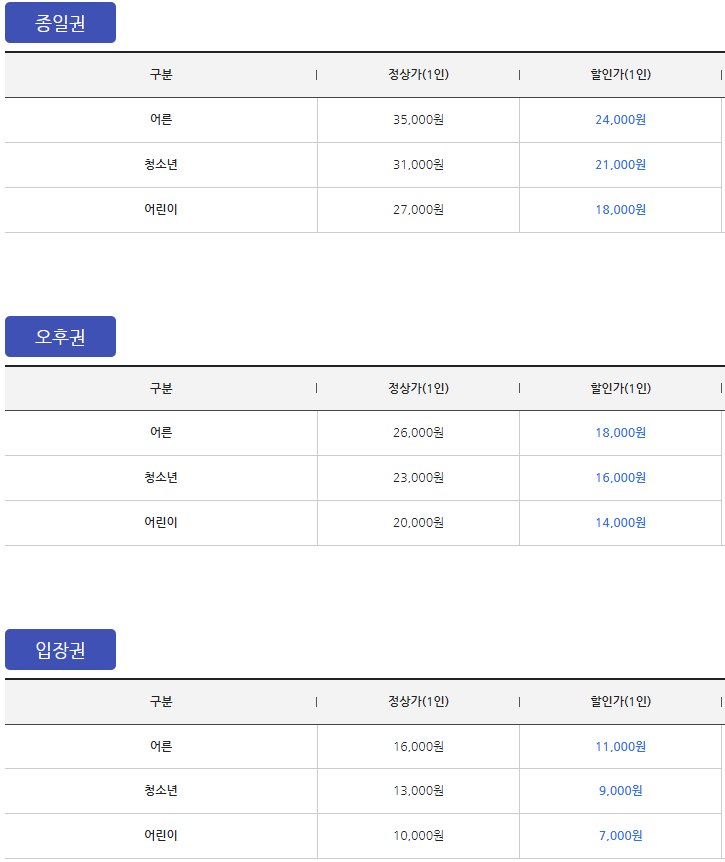
Task: Select 정상가(1인) header in 입장권 table
Action: (x=418, y=701)
